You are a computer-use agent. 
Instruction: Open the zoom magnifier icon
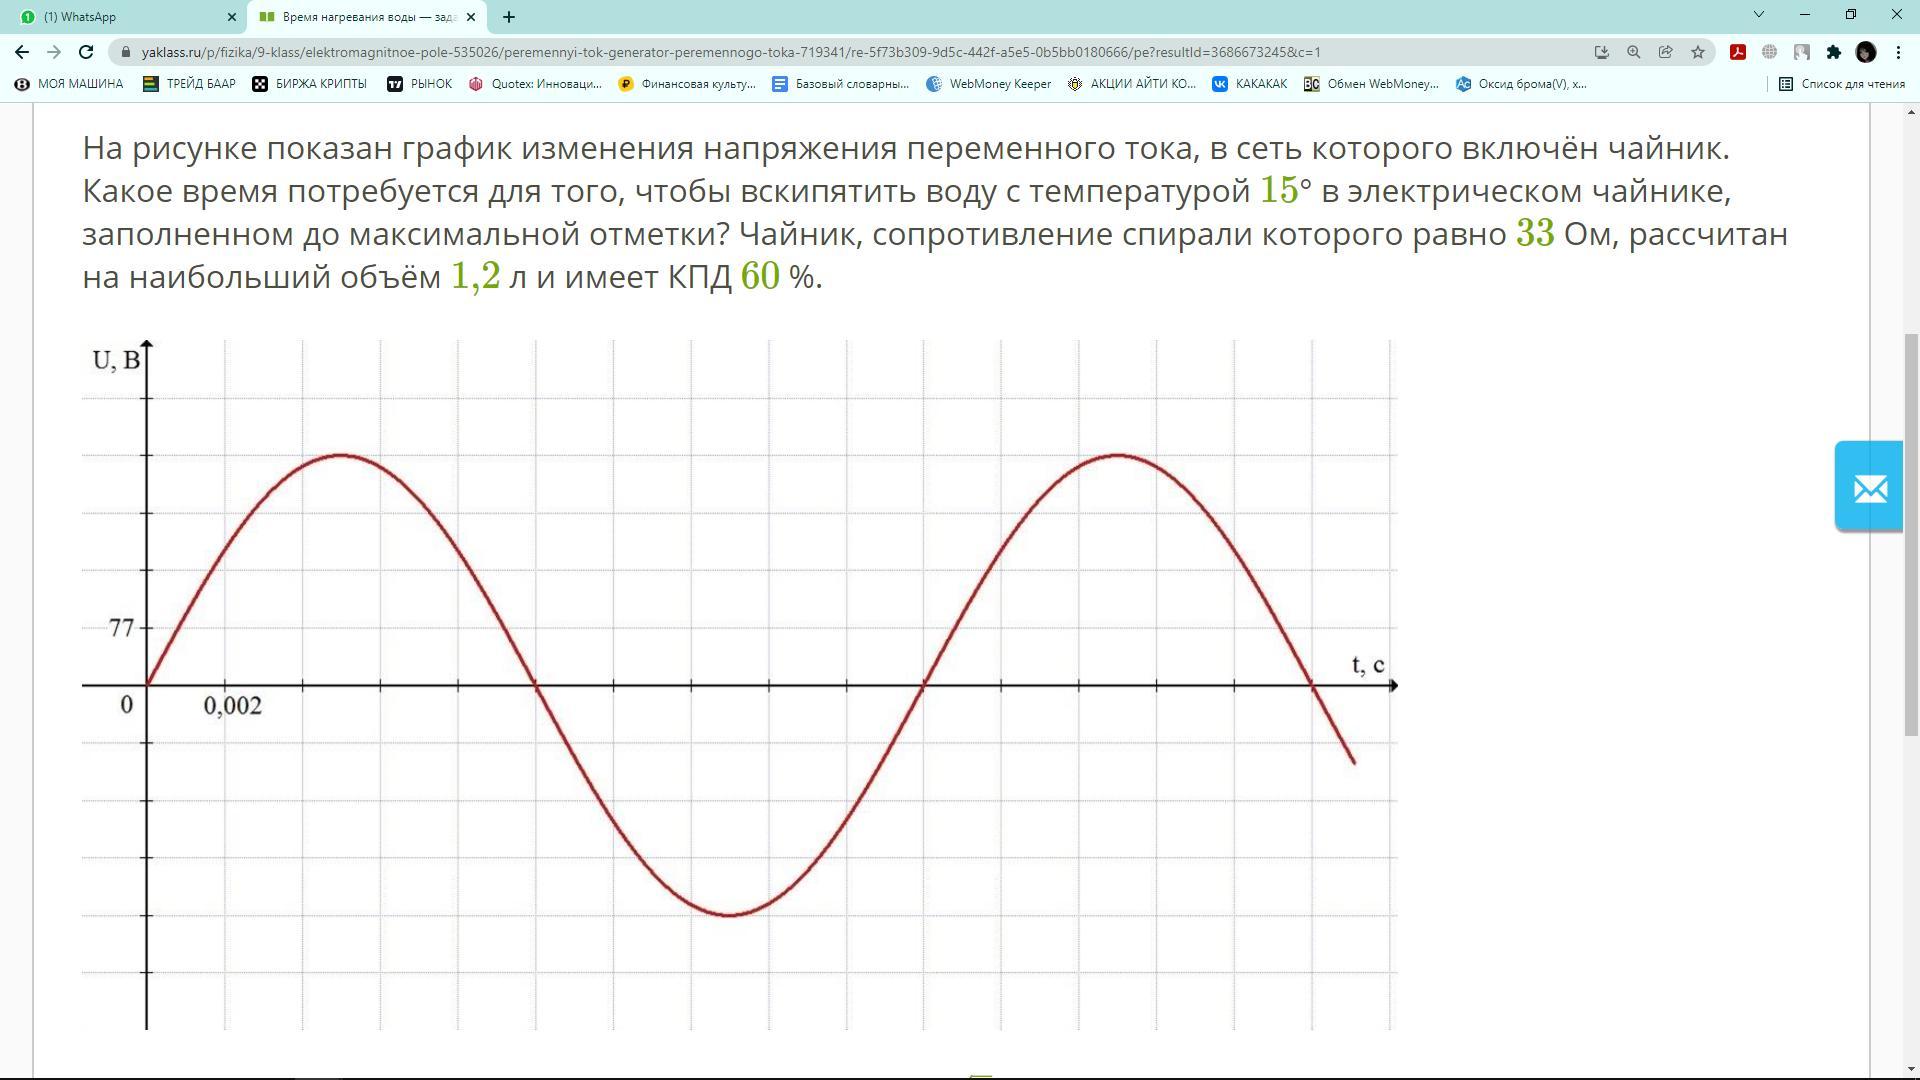tap(1634, 52)
